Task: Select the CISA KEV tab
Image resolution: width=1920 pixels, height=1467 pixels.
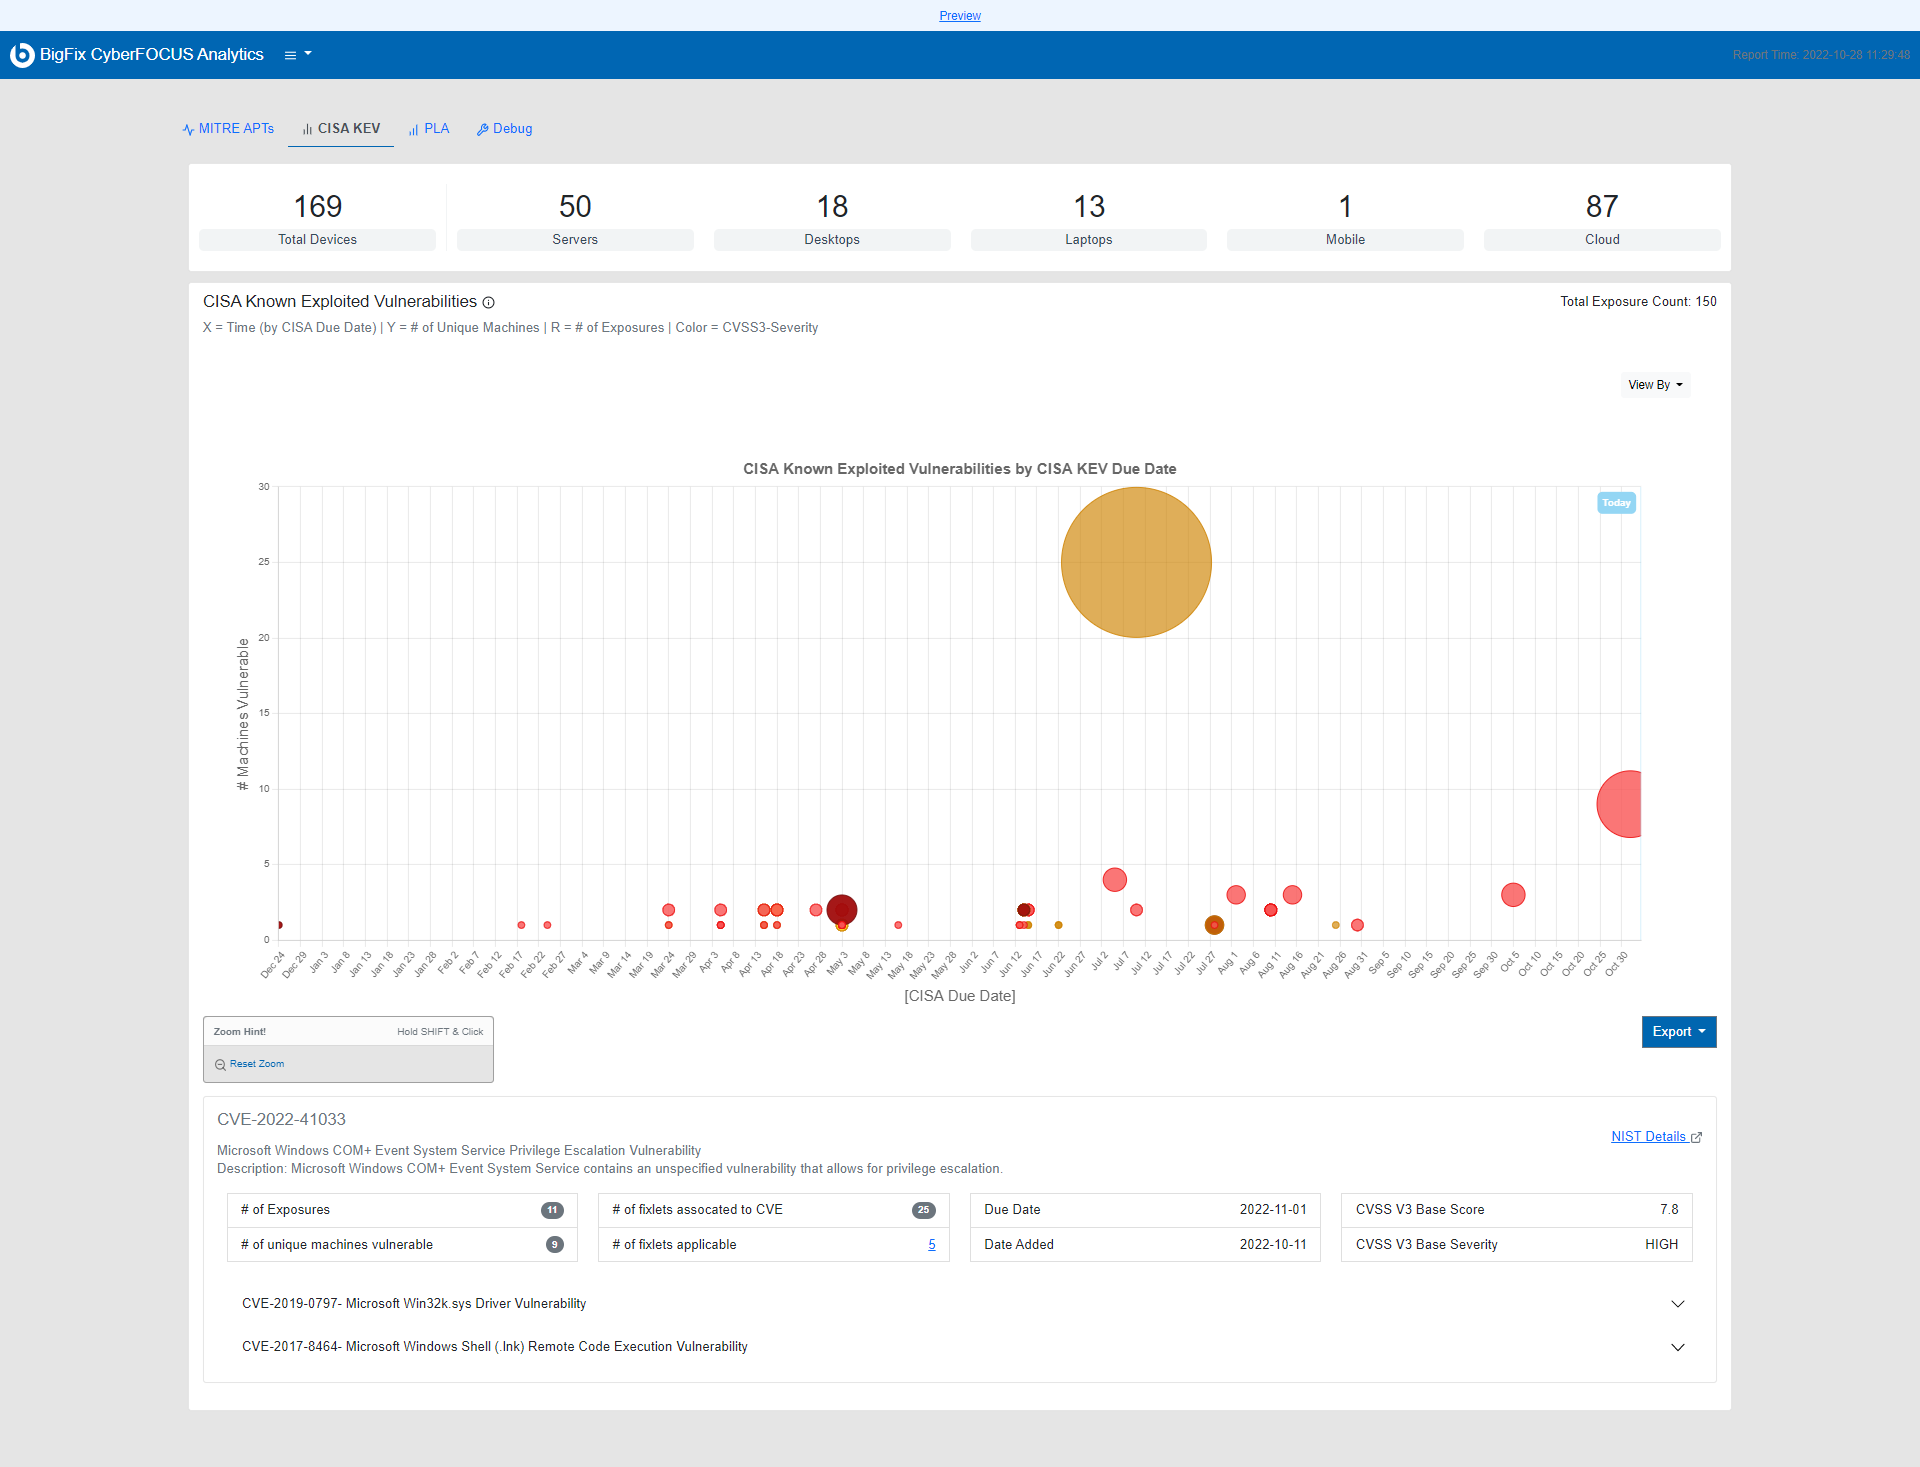Action: click(348, 129)
